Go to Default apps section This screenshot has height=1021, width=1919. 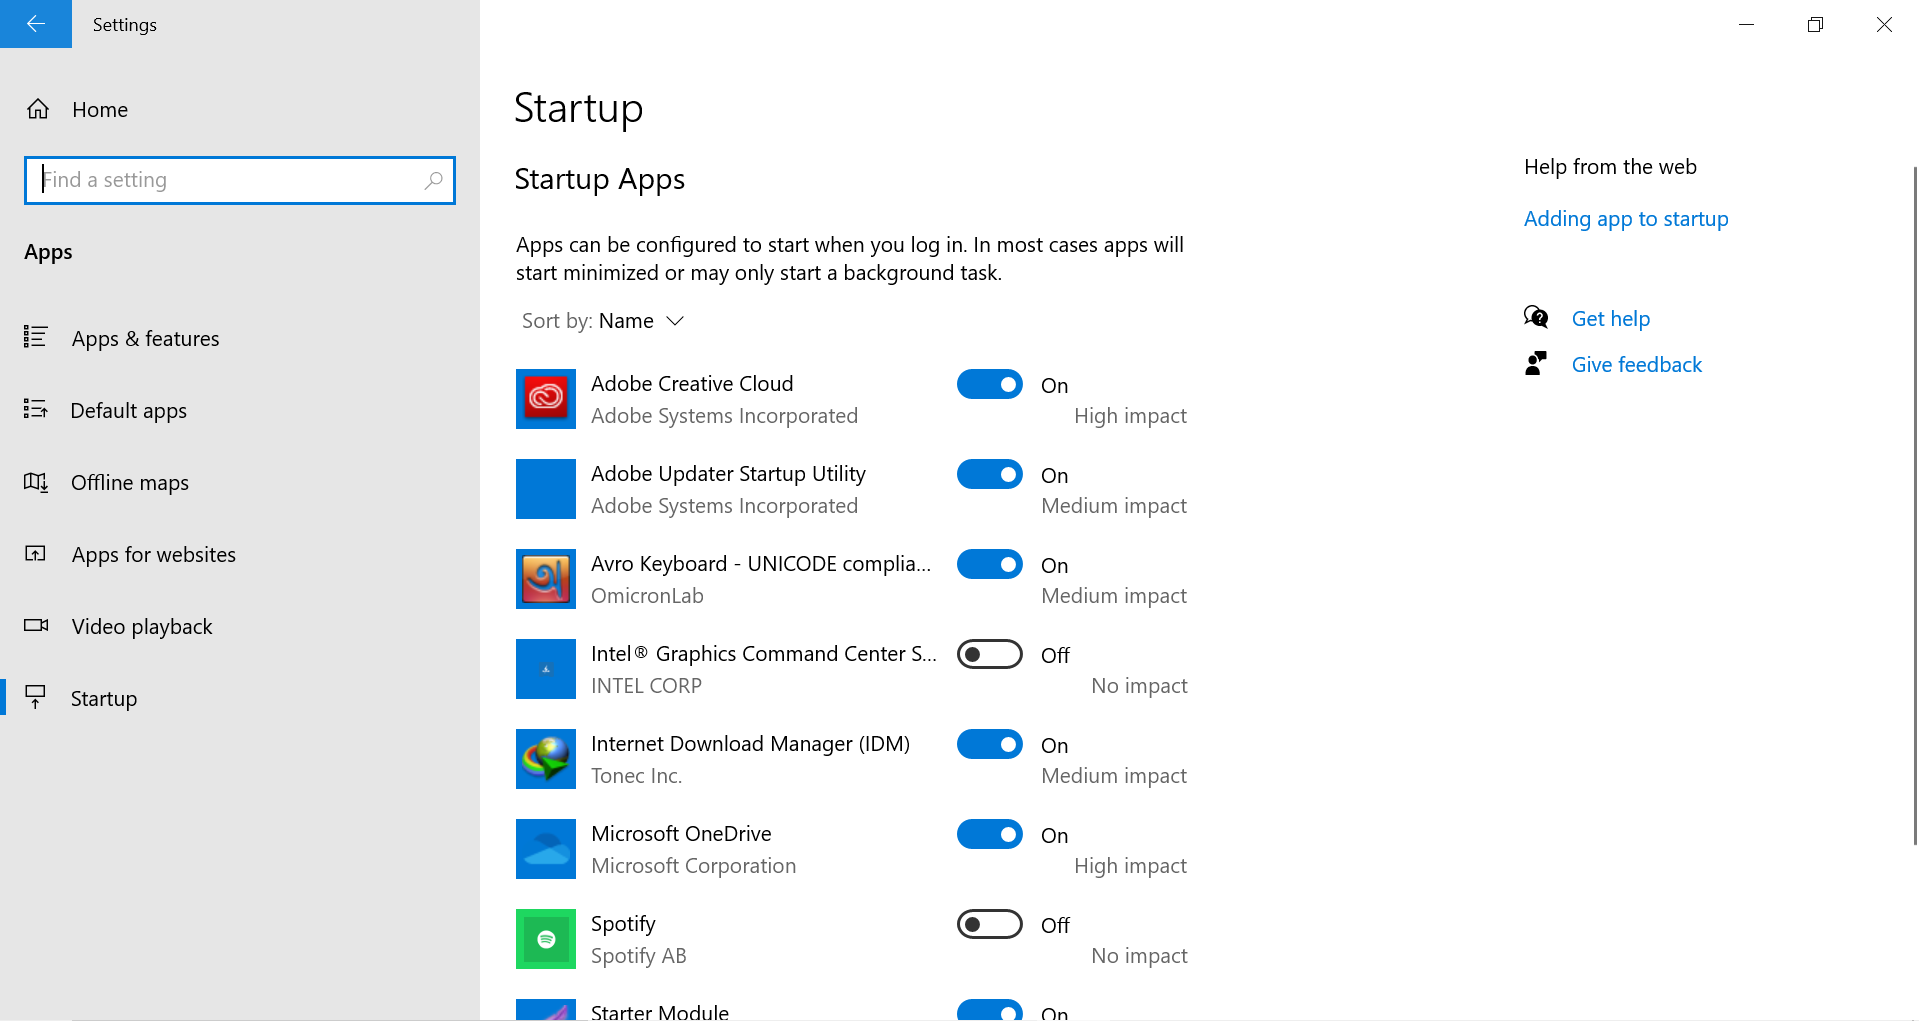pos(128,411)
